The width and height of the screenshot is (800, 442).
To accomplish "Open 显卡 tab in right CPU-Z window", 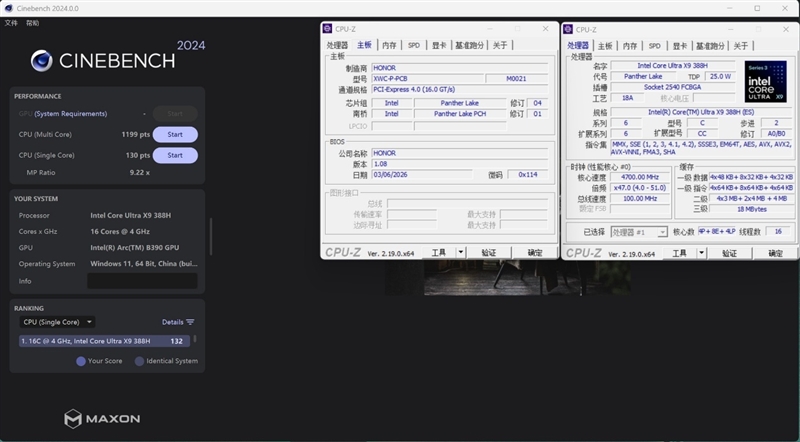I will 680,46.
